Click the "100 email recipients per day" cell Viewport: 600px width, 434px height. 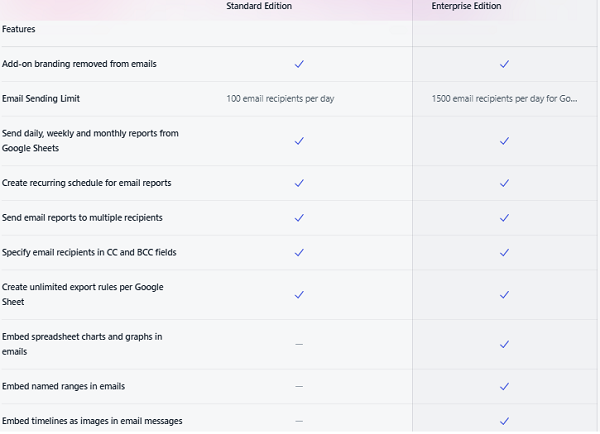[x=280, y=99]
